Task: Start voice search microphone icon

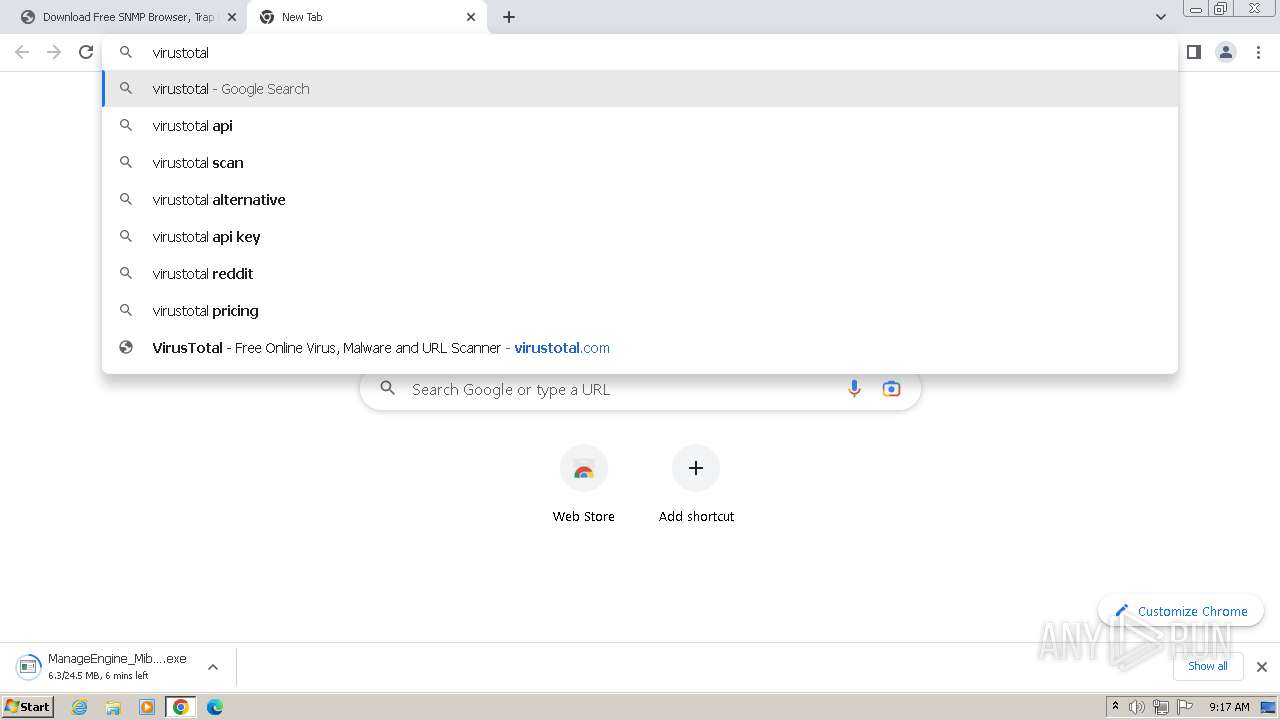Action: click(854, 389)
